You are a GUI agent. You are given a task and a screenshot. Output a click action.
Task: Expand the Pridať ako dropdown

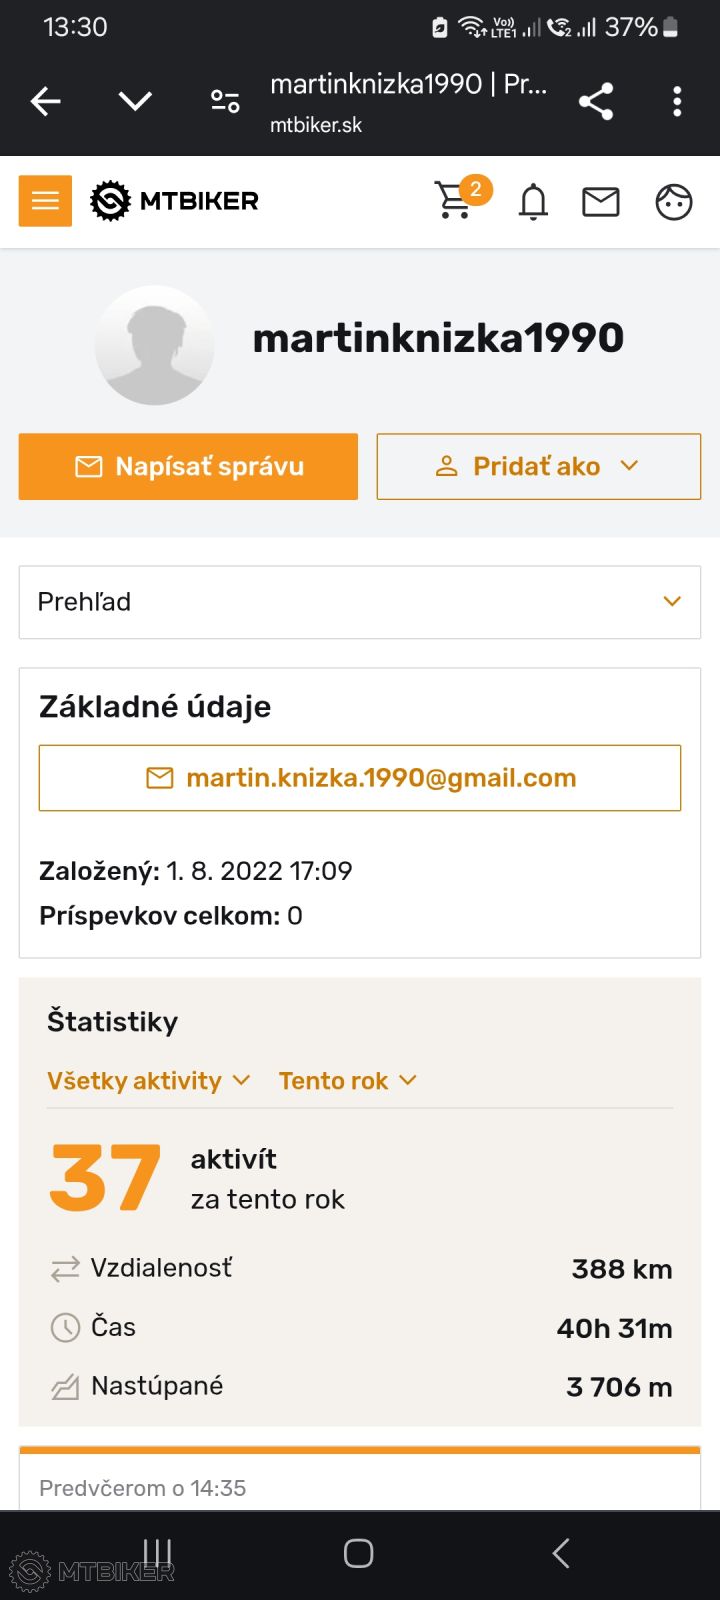coord(538,466)
